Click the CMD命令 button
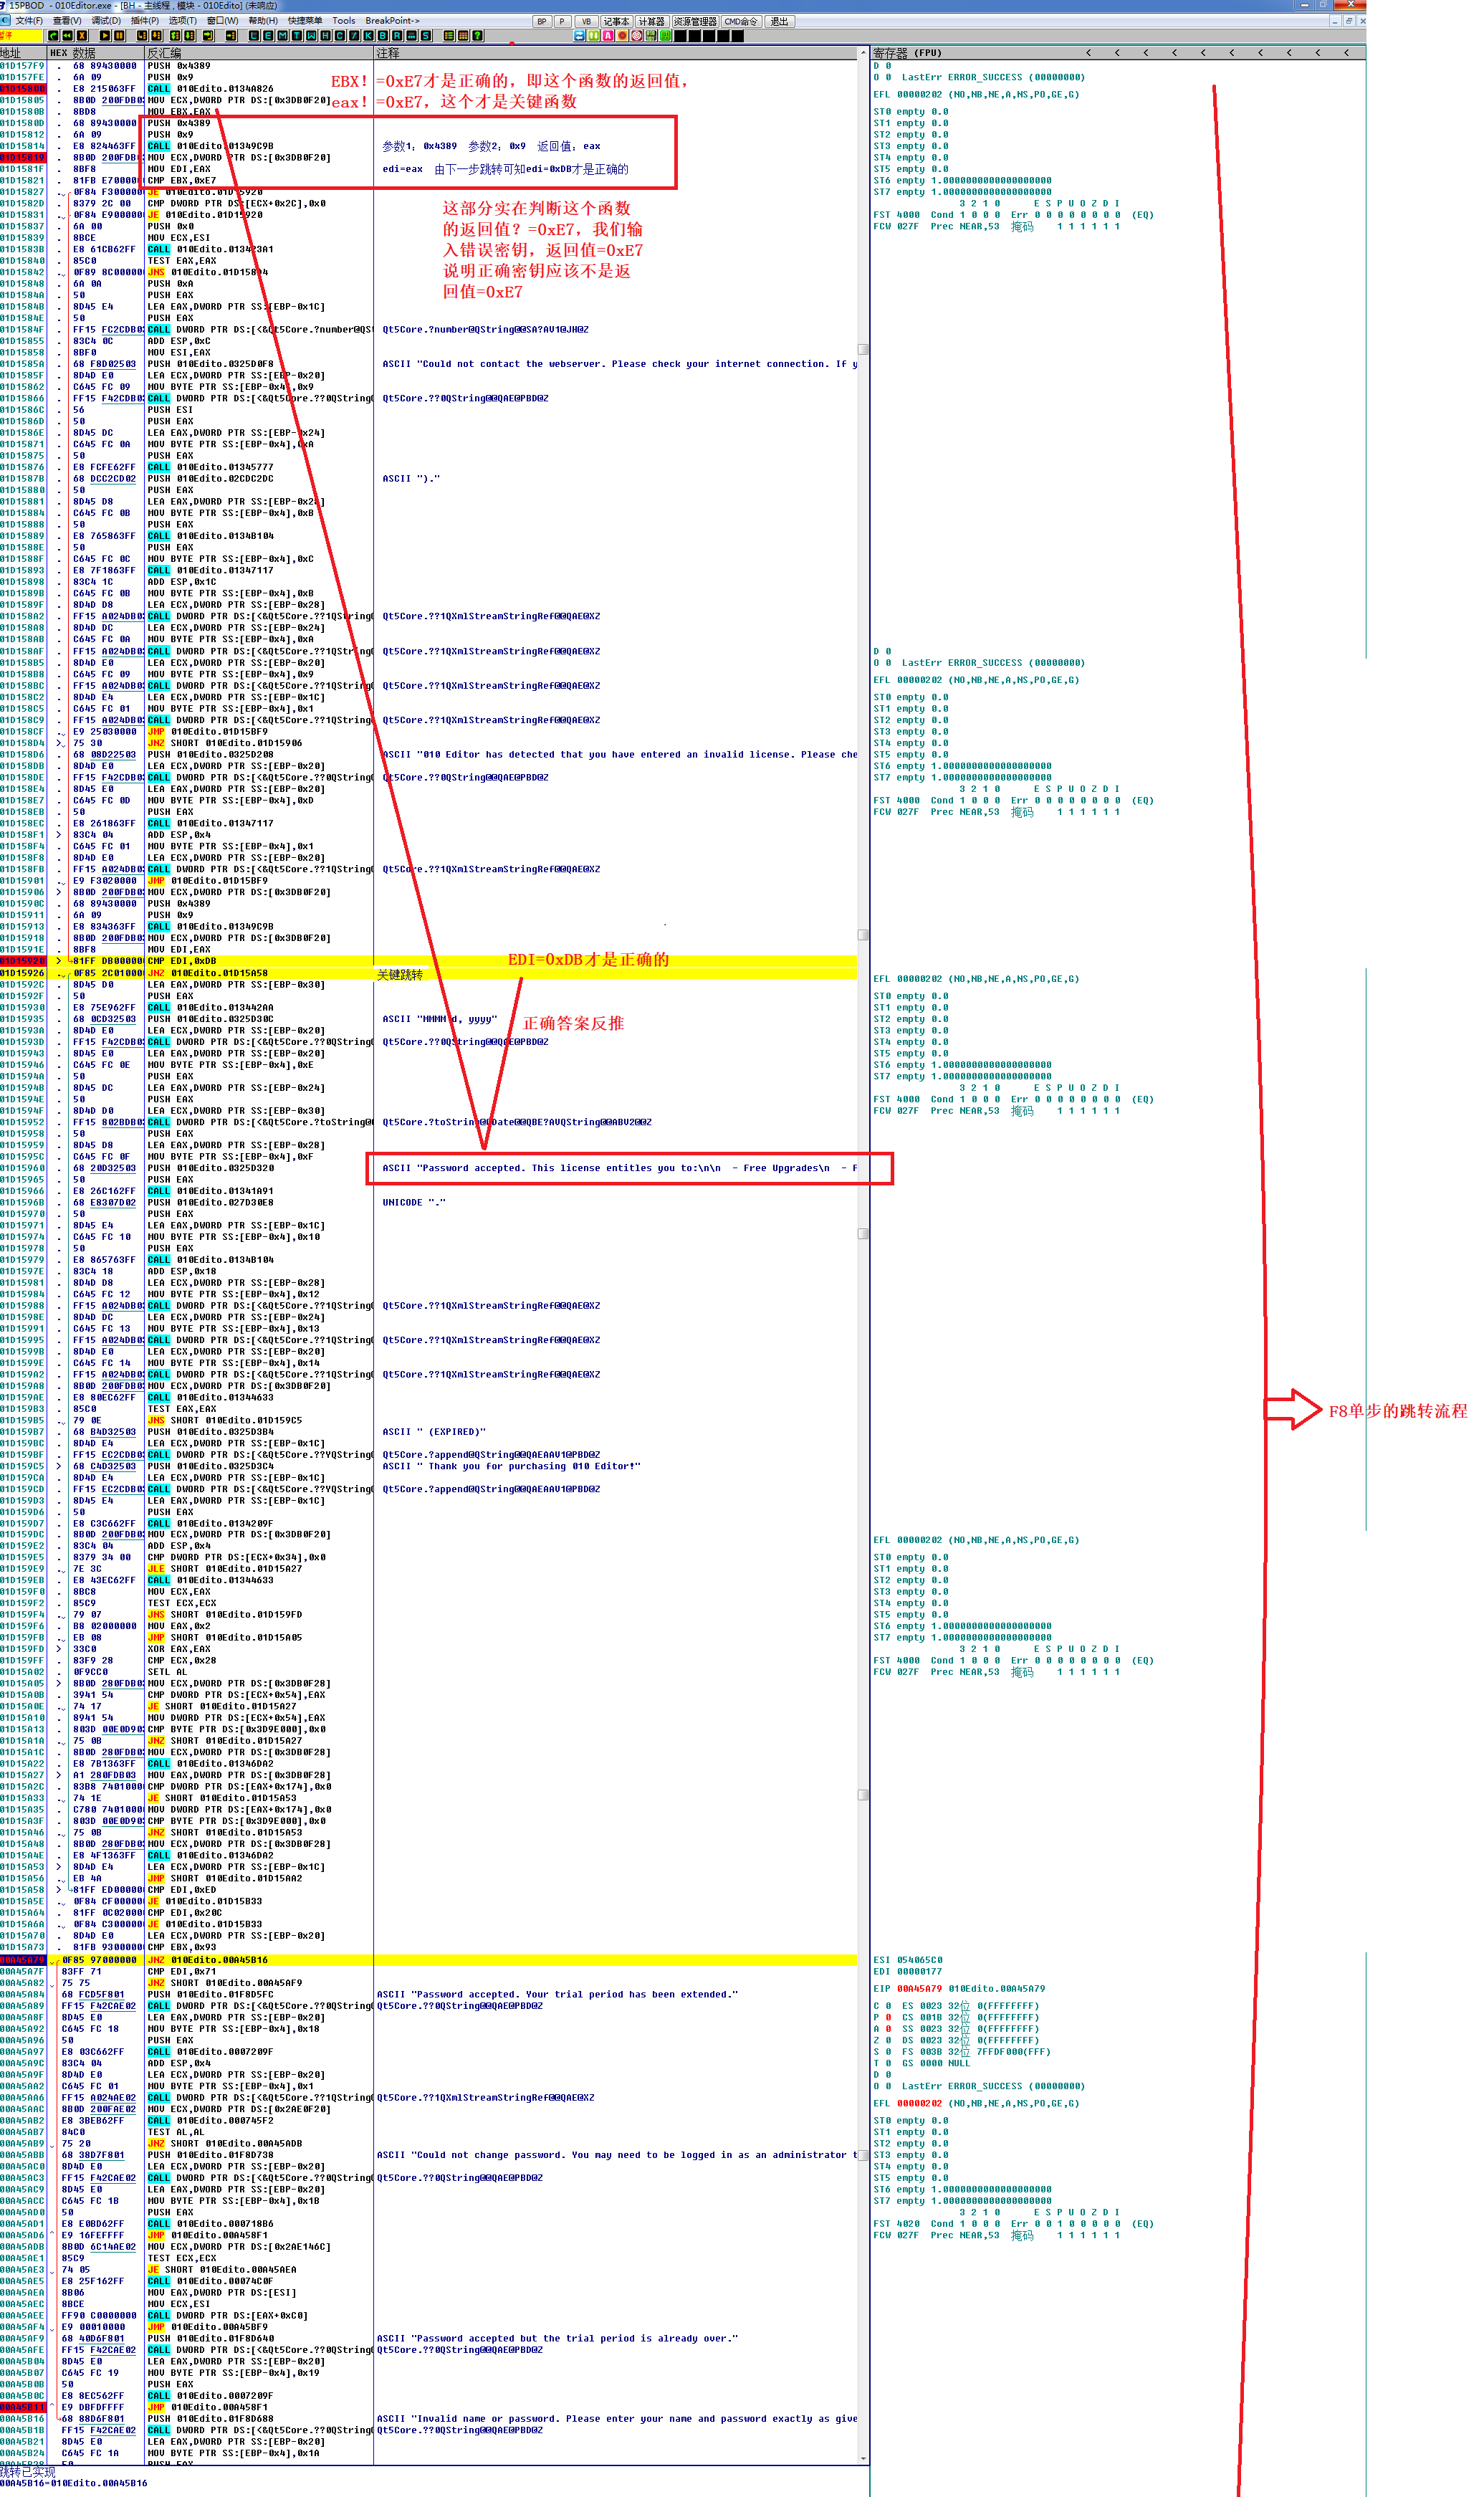 pos(741,21)
